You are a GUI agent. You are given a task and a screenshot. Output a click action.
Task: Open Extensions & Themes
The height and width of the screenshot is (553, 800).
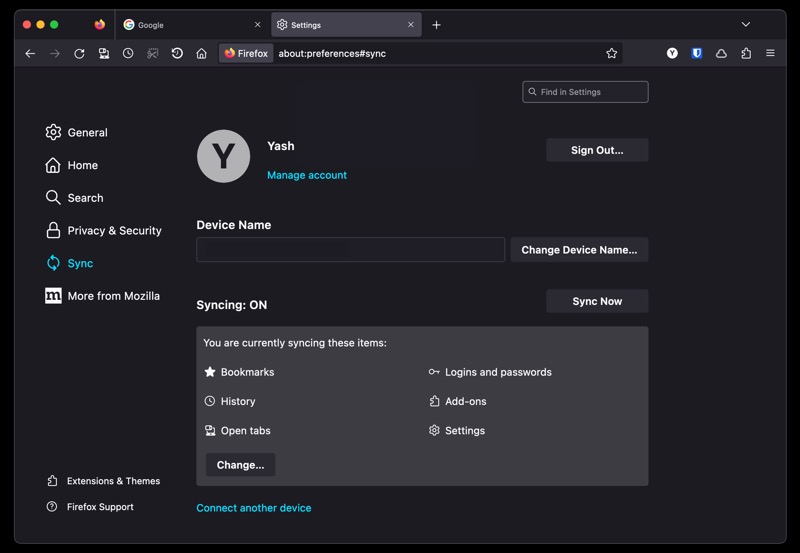click(104, 481)
